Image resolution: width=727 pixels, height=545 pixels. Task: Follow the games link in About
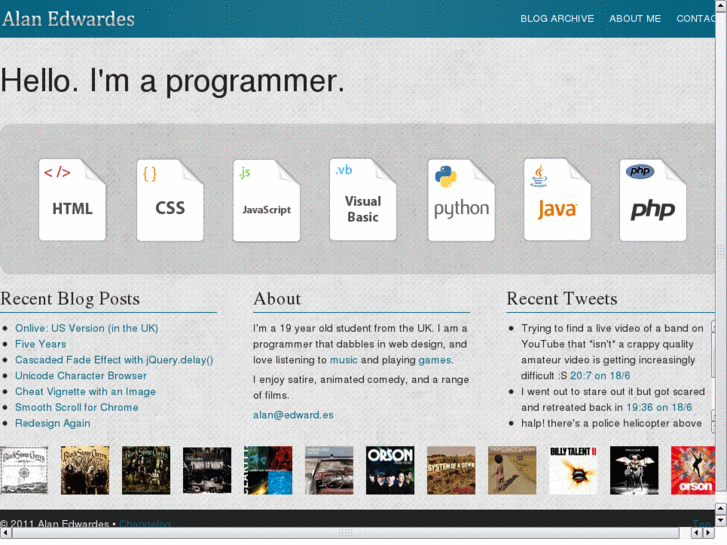(434, 359)
